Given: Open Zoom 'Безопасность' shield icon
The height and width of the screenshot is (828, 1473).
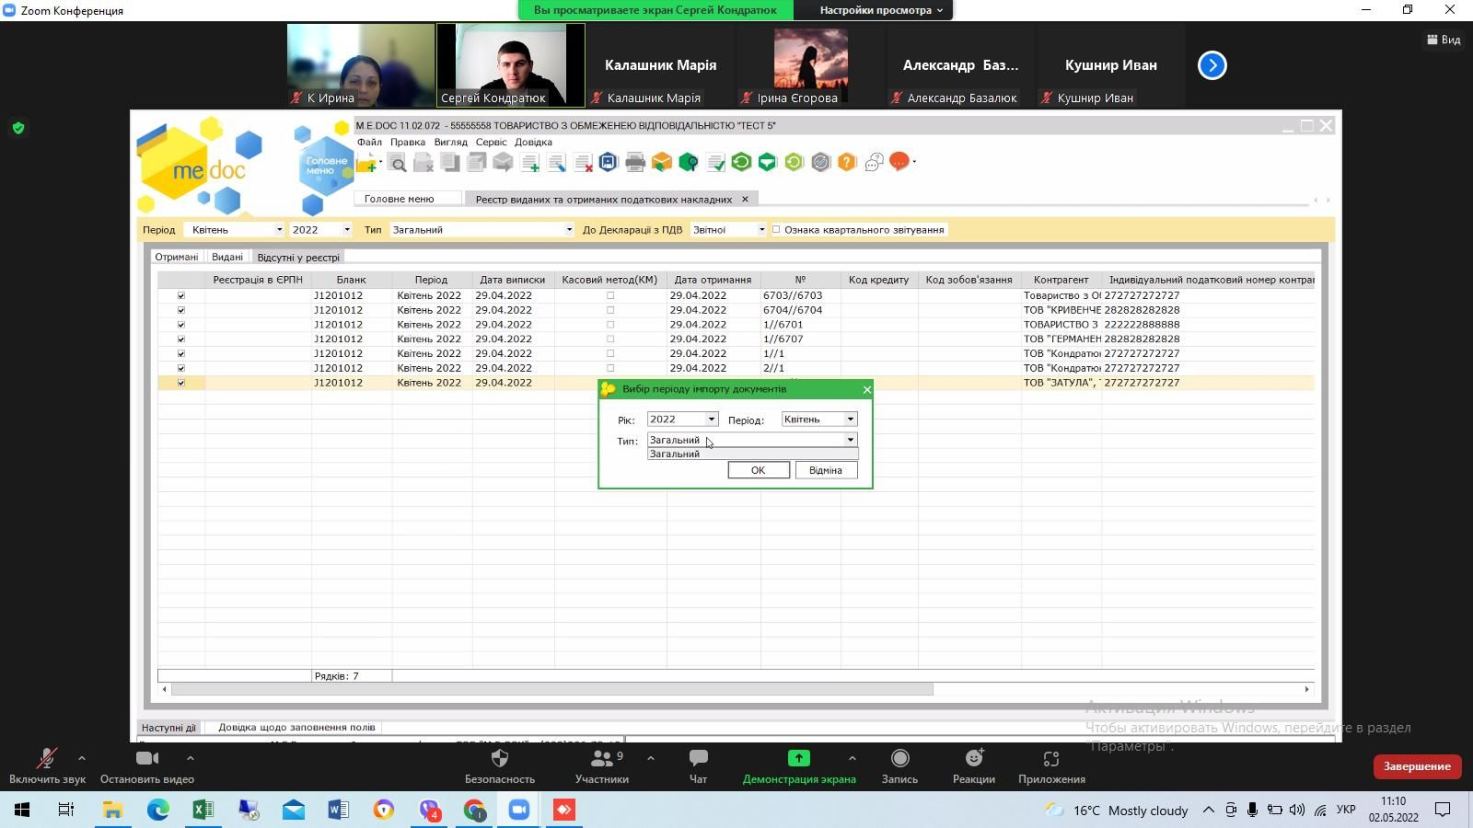Looking at the screenshot, I should point(500,766).
